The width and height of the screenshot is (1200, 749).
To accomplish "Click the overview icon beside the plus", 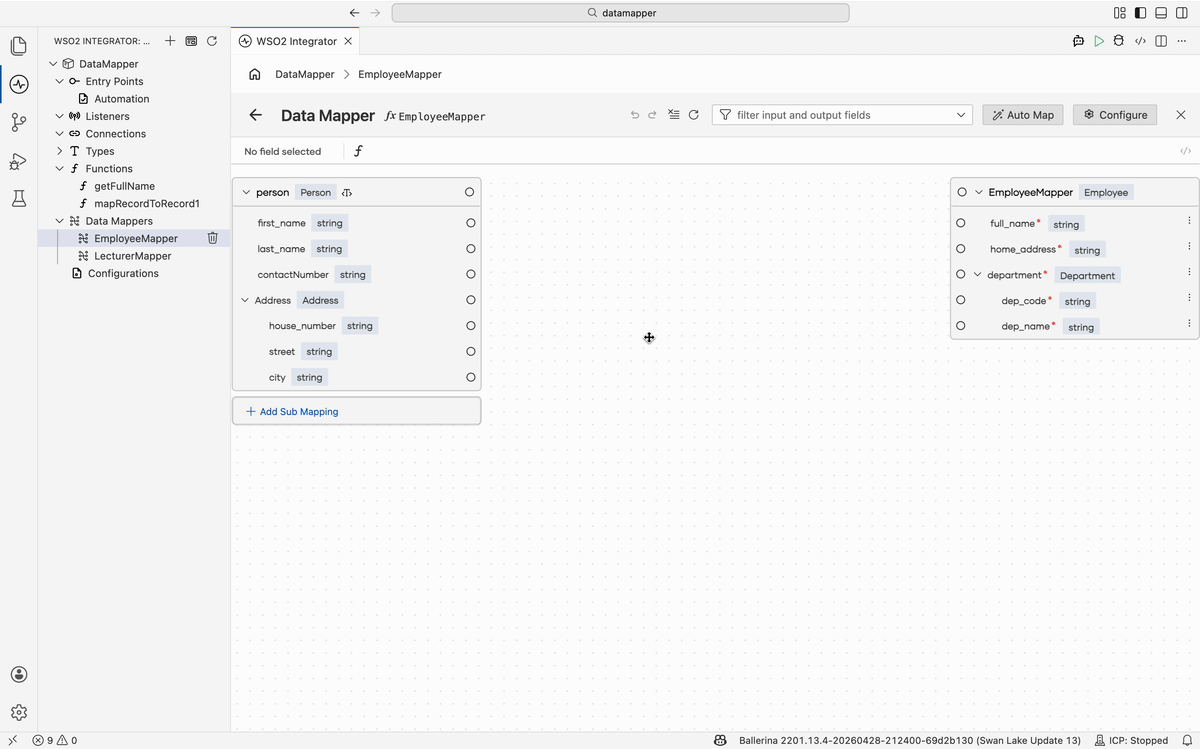I will tap(191, 41).
